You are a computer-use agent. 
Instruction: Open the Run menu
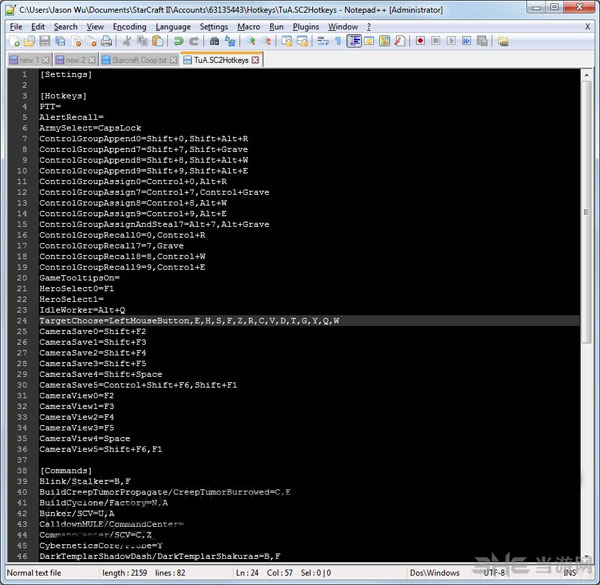click(276, 27)
